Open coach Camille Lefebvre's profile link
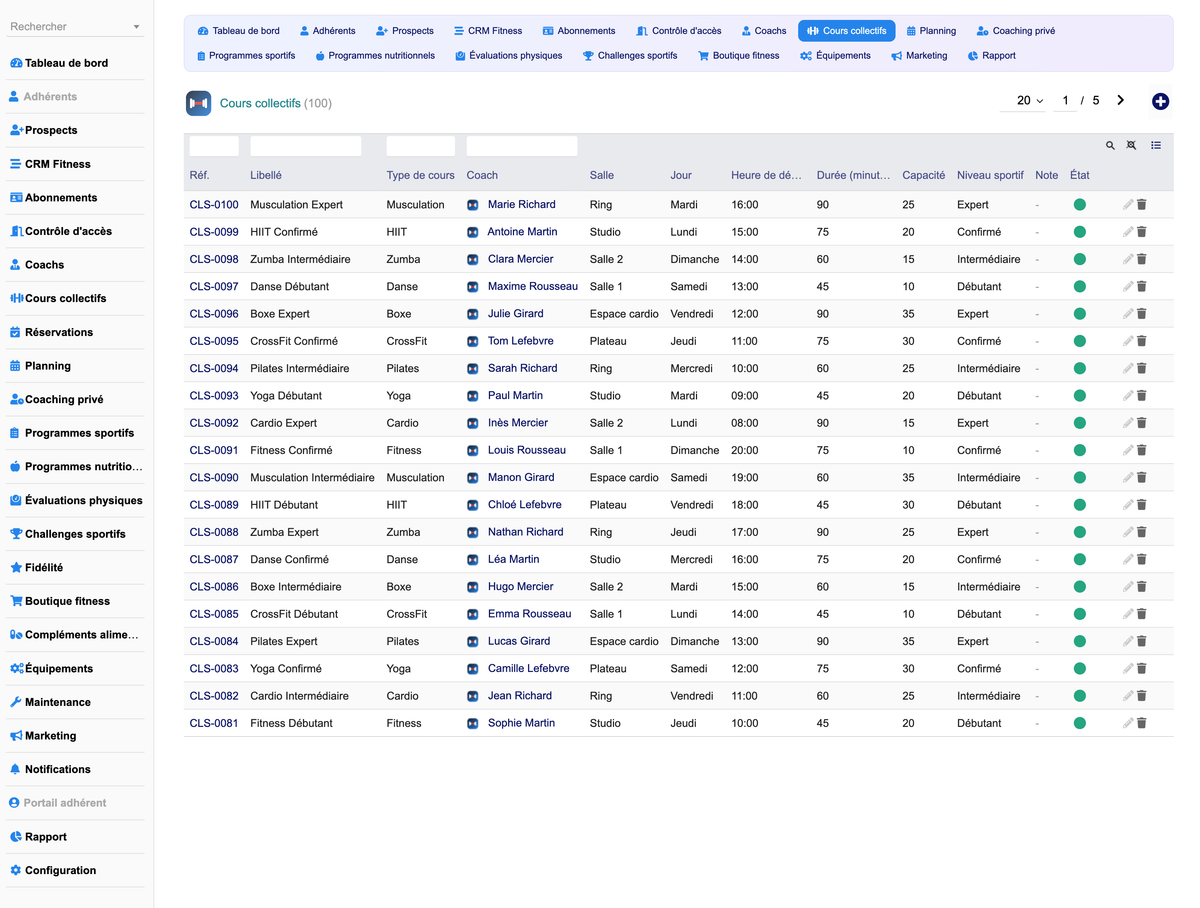Image resolution: width=1200 pixels, height=908 pixels. coord(528,669)
